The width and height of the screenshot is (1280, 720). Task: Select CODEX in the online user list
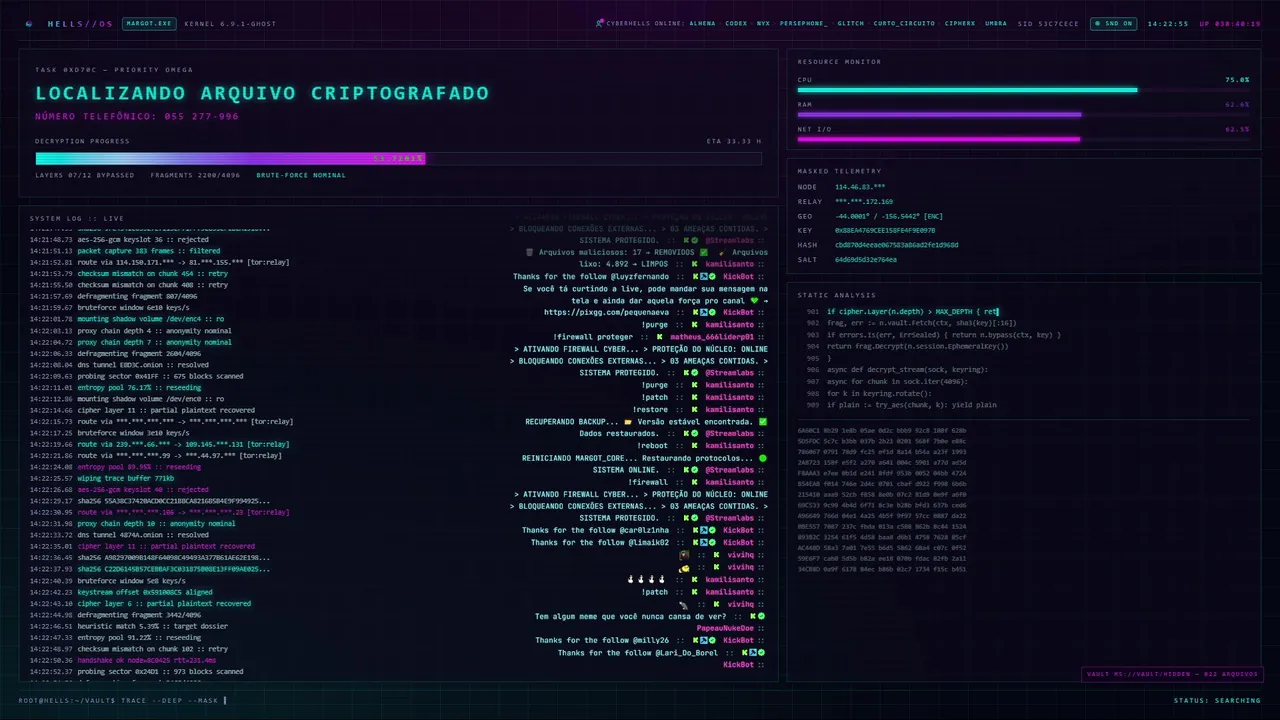tap(736, 23)
